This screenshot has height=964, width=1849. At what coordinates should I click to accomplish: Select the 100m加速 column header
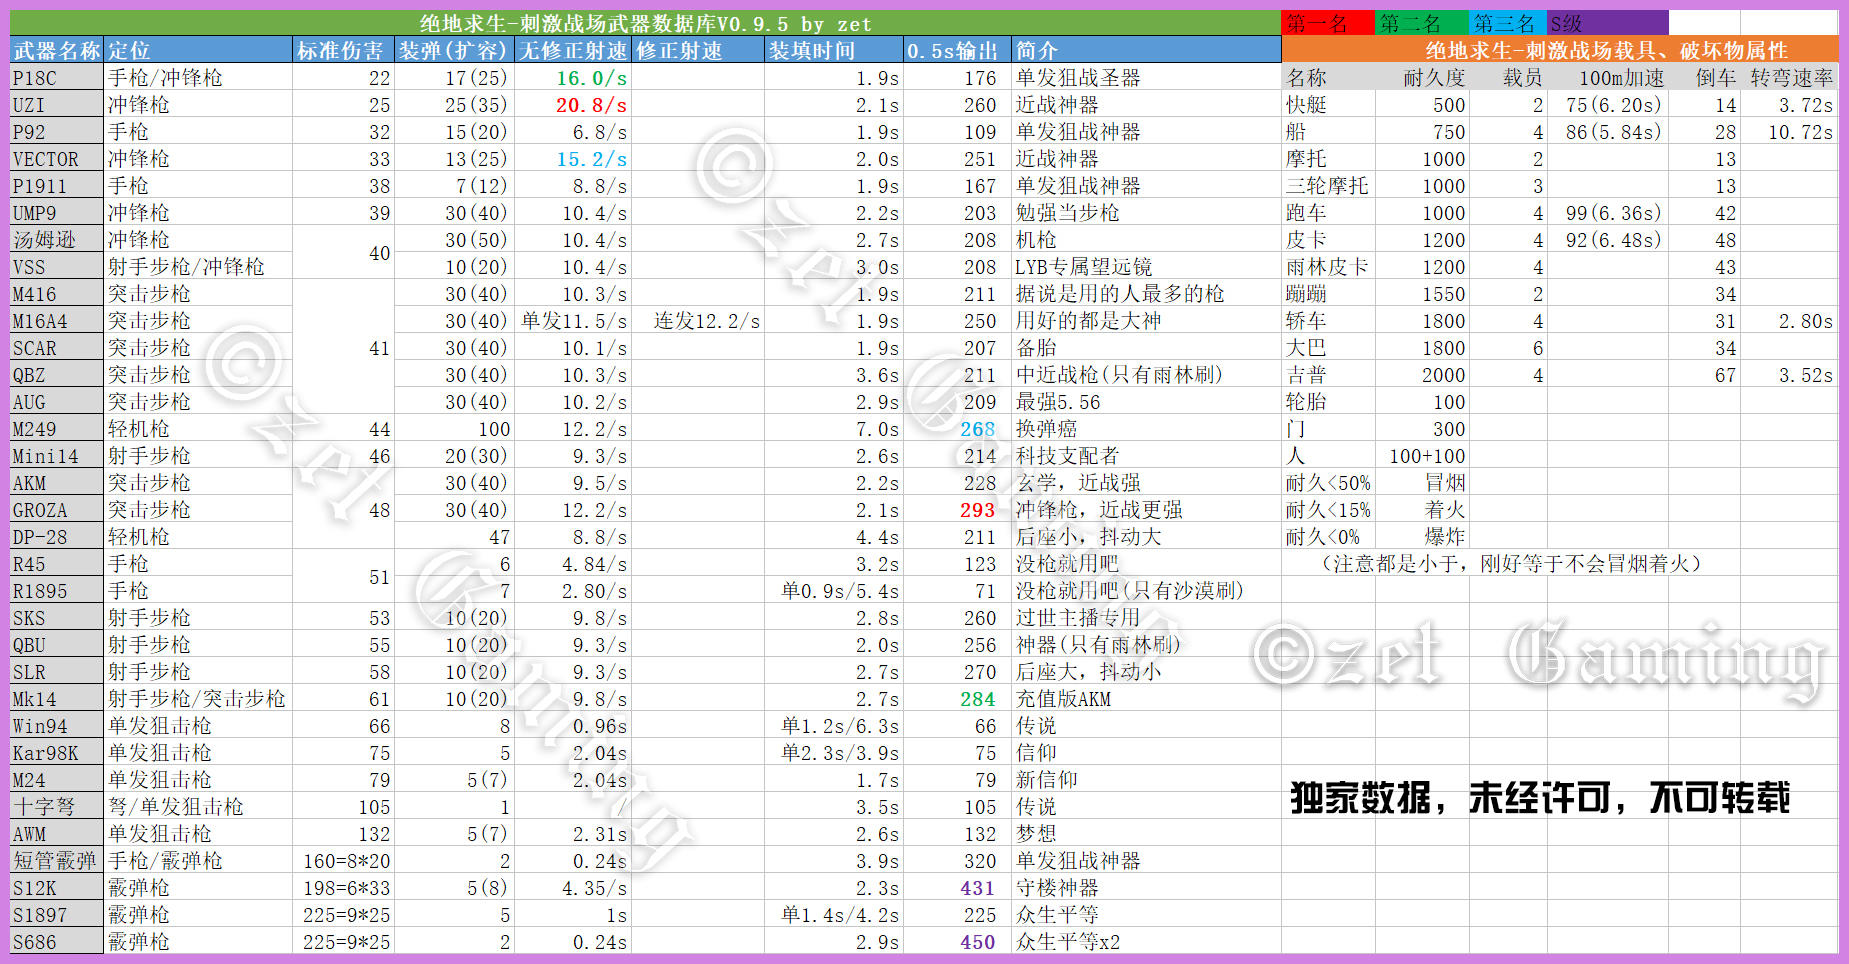tap(1607, 78)
